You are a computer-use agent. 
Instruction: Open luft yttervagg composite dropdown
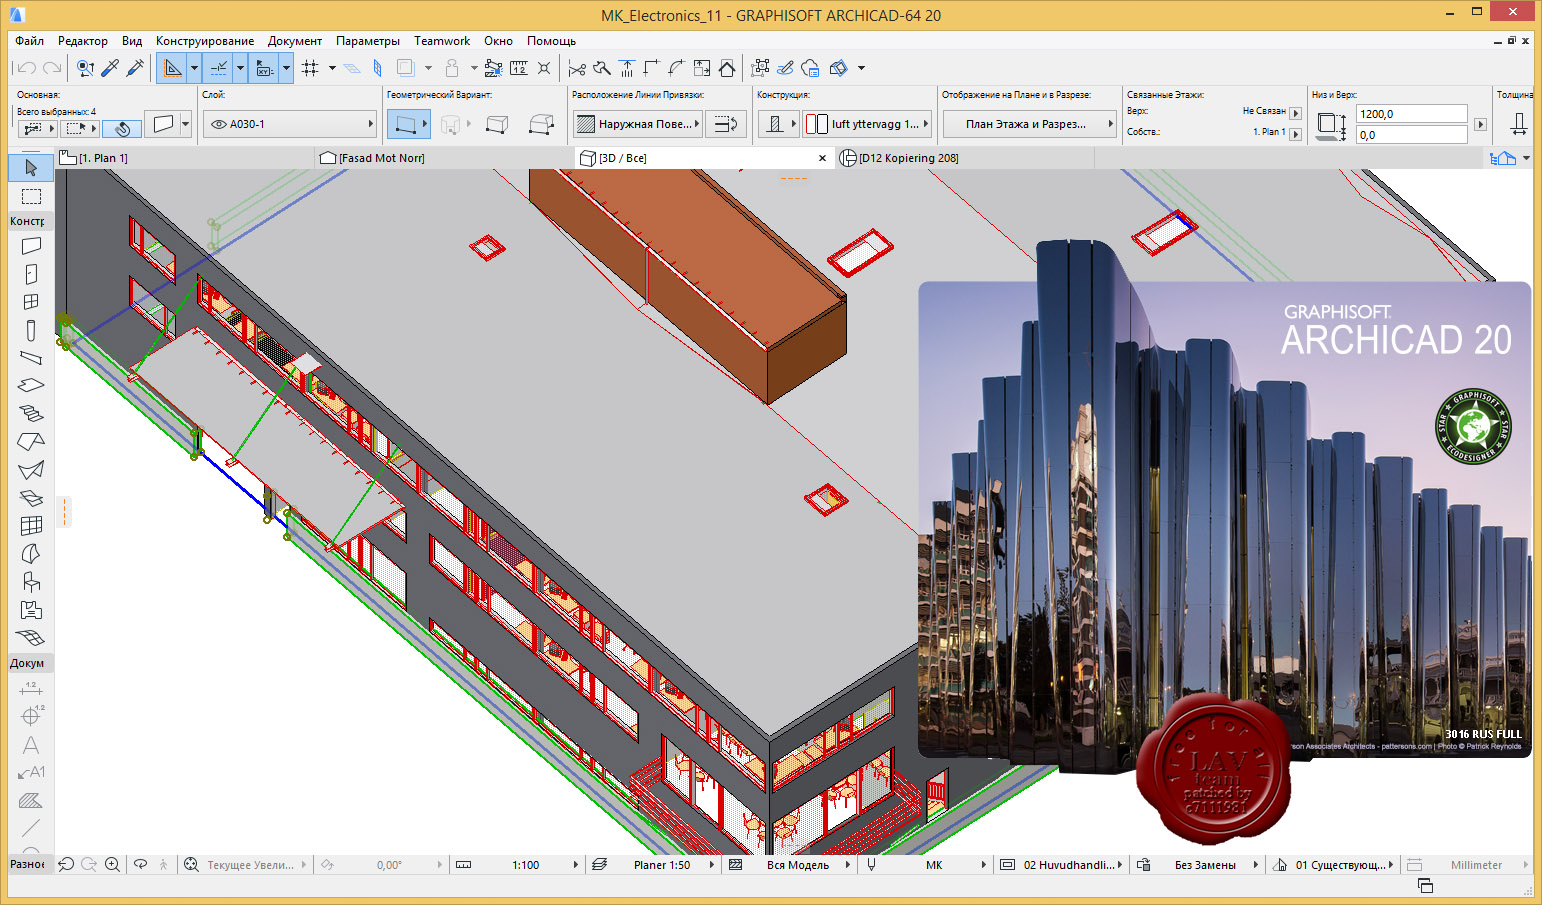point(867,124)
